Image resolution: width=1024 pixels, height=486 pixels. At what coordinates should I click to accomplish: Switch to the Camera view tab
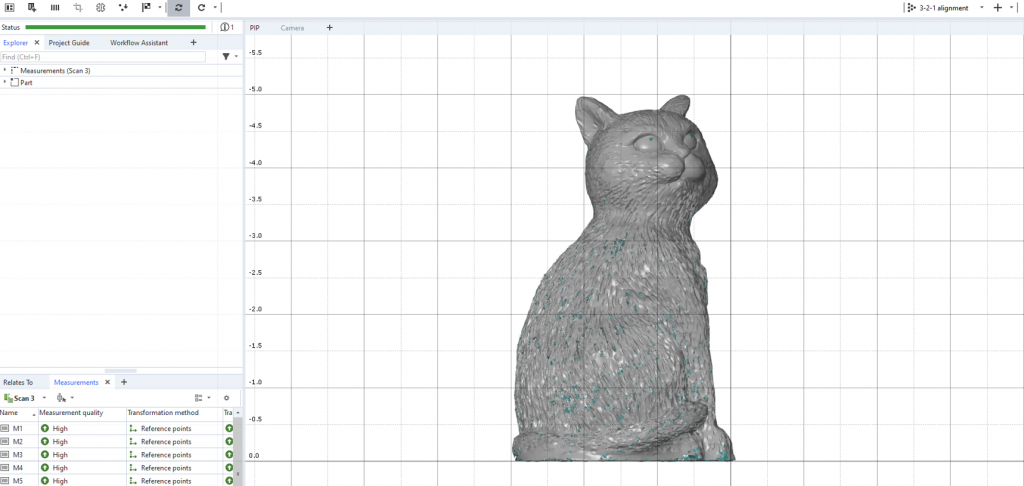coord(293,27)
